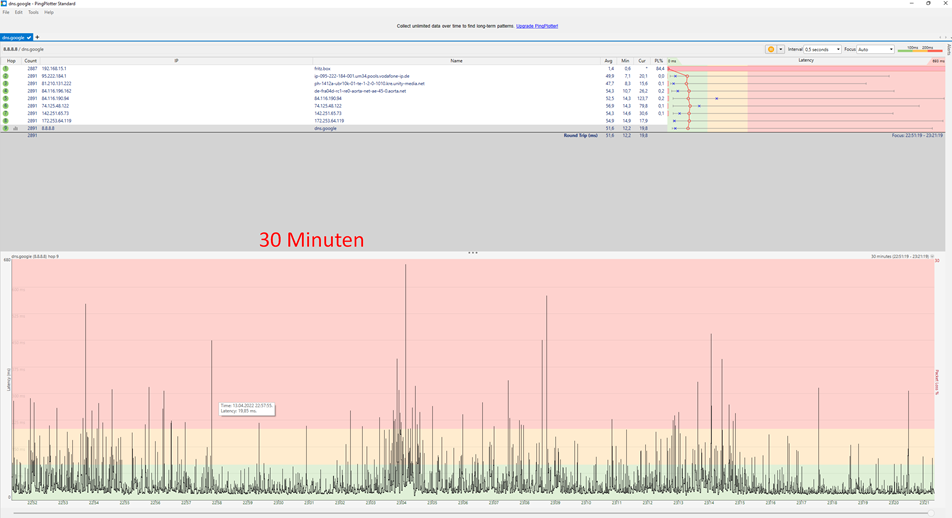952x518 pixels.
Task: Click the pause trace button
Action: pos(771,49)
